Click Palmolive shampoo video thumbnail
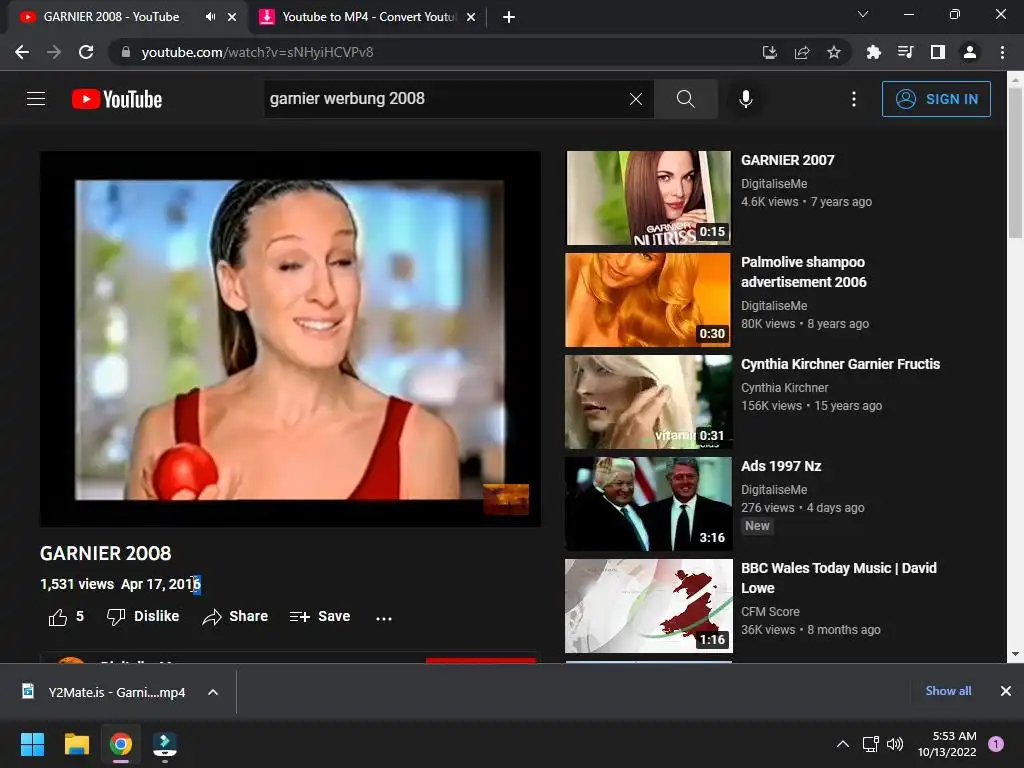The image size is (1024, 768). tap(648, 300)
